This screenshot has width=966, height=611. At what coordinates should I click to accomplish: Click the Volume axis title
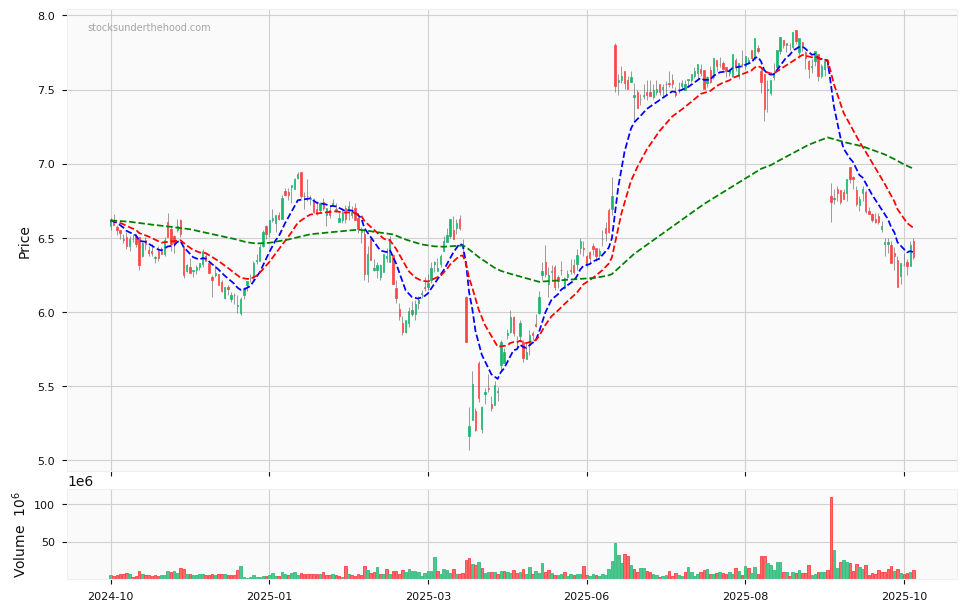click(21, 534)
